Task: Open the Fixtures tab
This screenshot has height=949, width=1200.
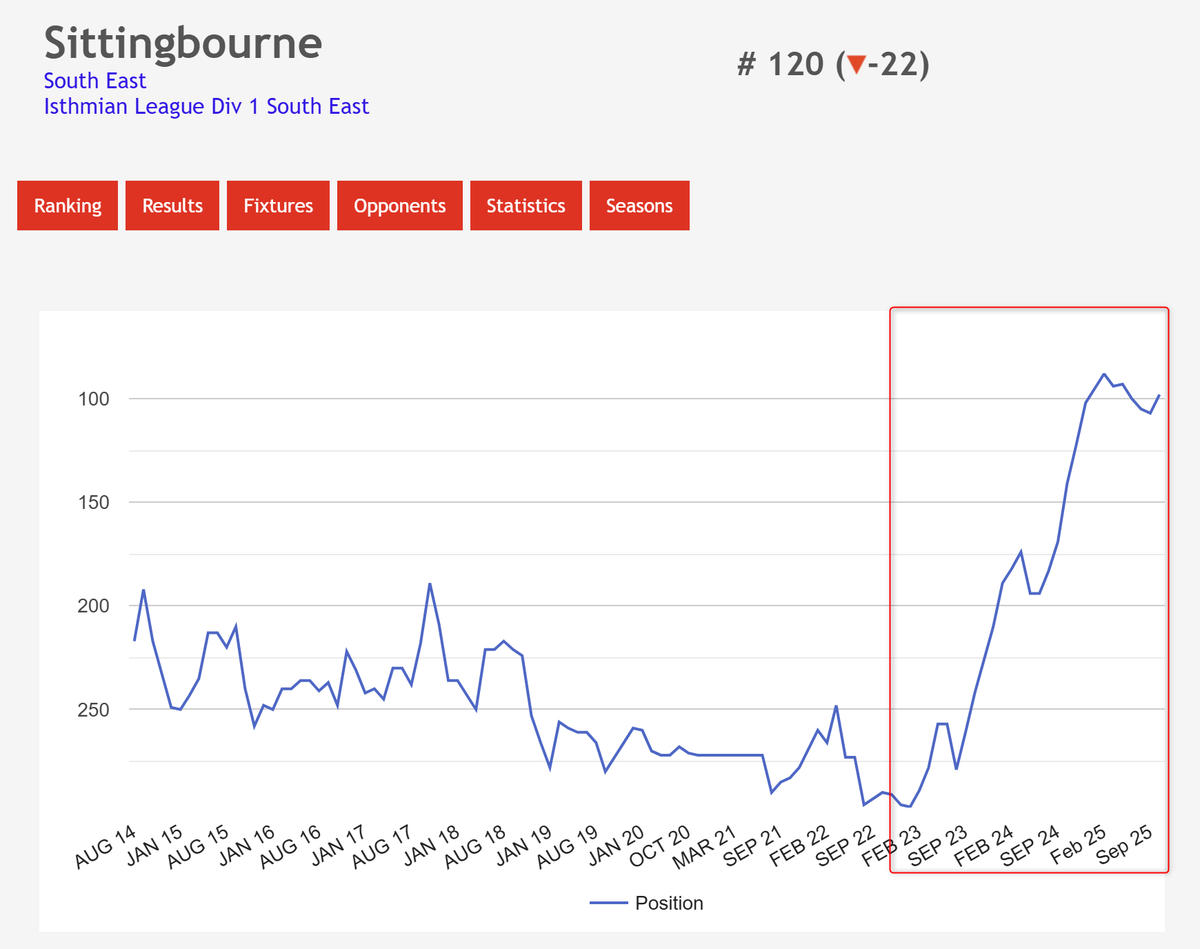Action: pos(278,206)
